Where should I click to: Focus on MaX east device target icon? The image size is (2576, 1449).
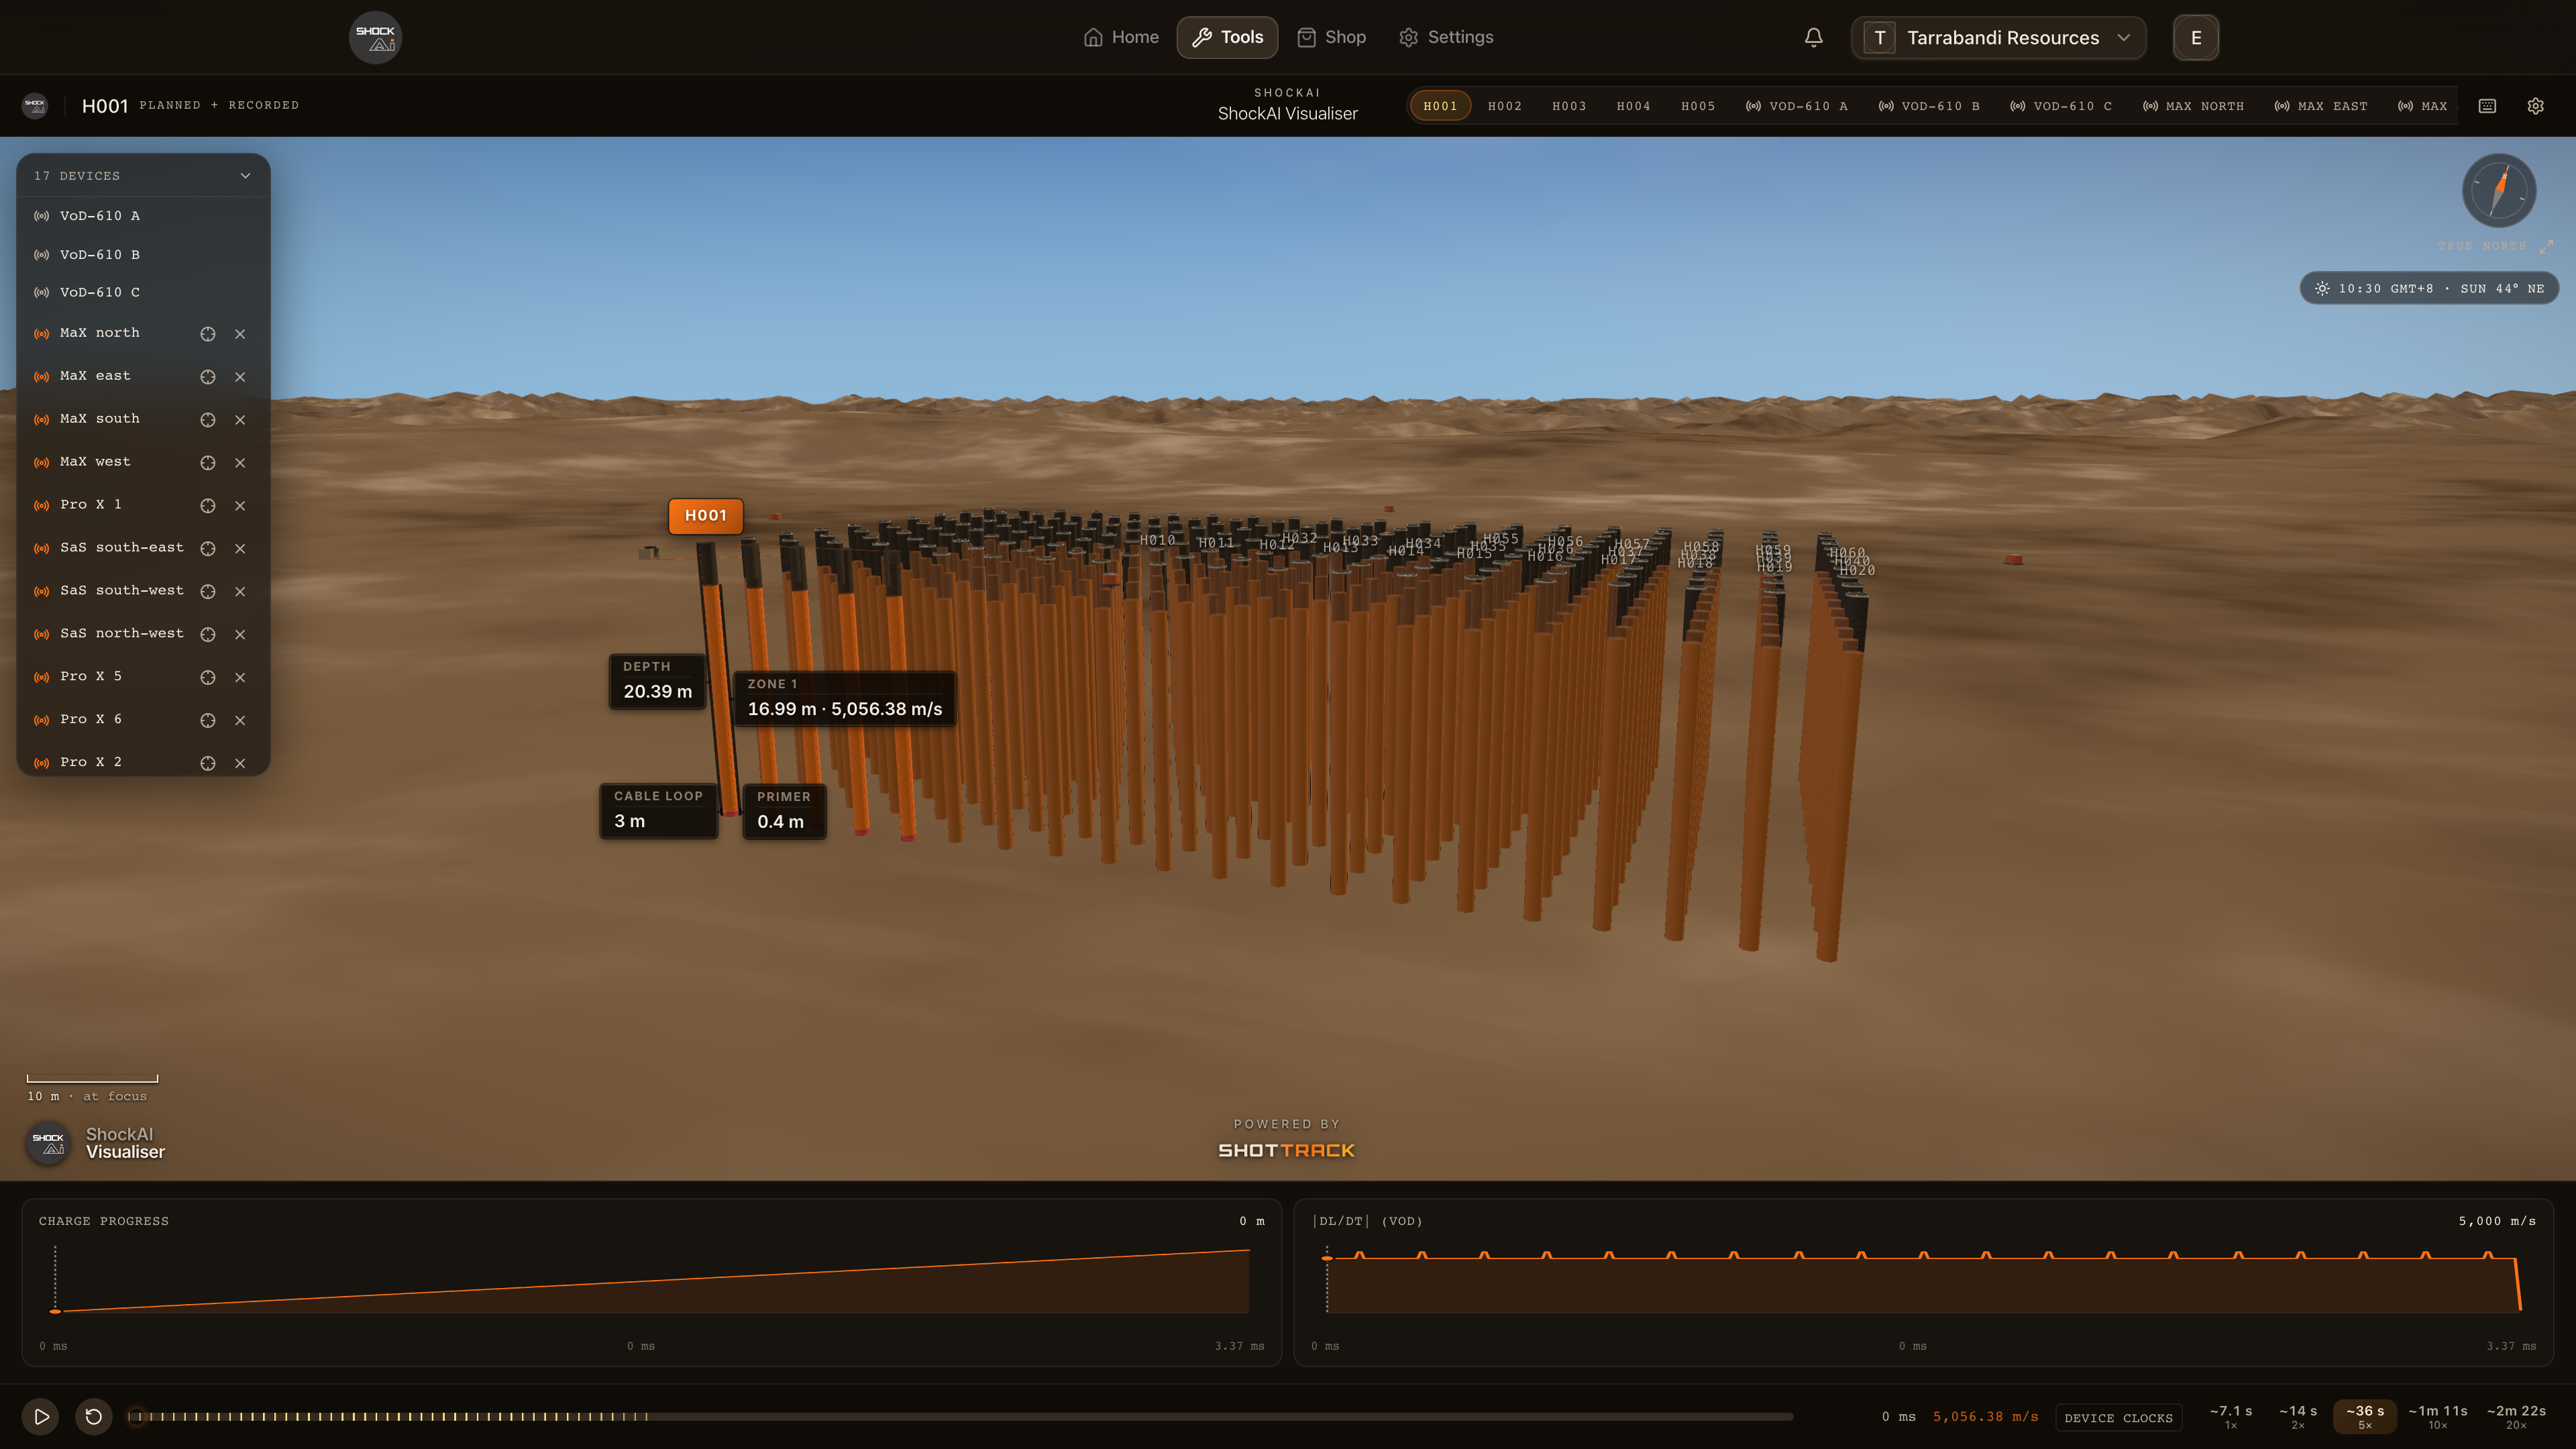[x=208, y=377]
